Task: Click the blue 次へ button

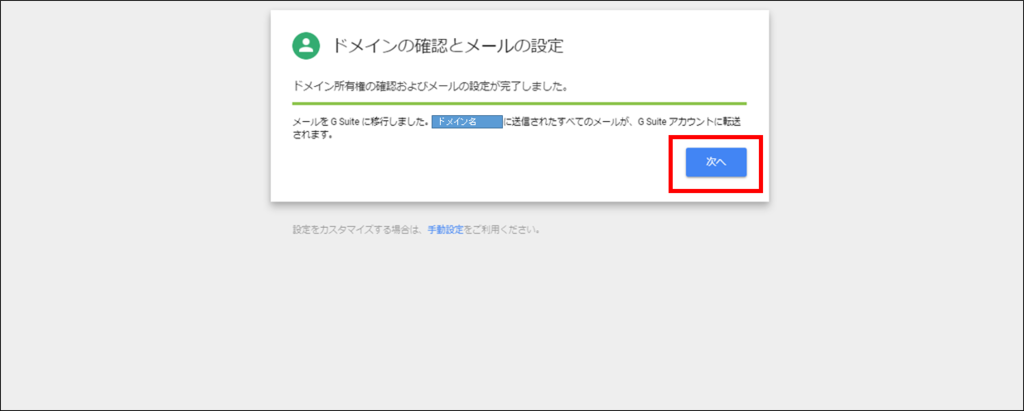Action: 716,162
